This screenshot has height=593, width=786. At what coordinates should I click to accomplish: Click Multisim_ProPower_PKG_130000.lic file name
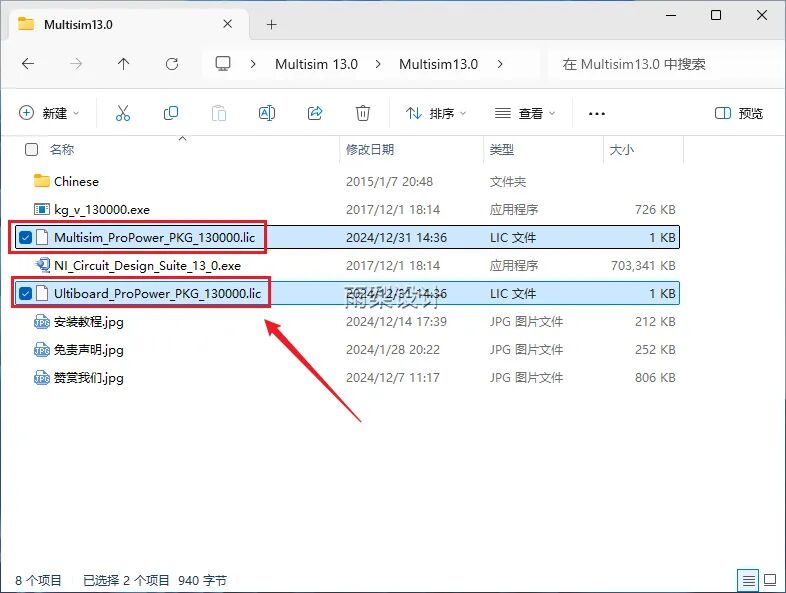point(154,238)
